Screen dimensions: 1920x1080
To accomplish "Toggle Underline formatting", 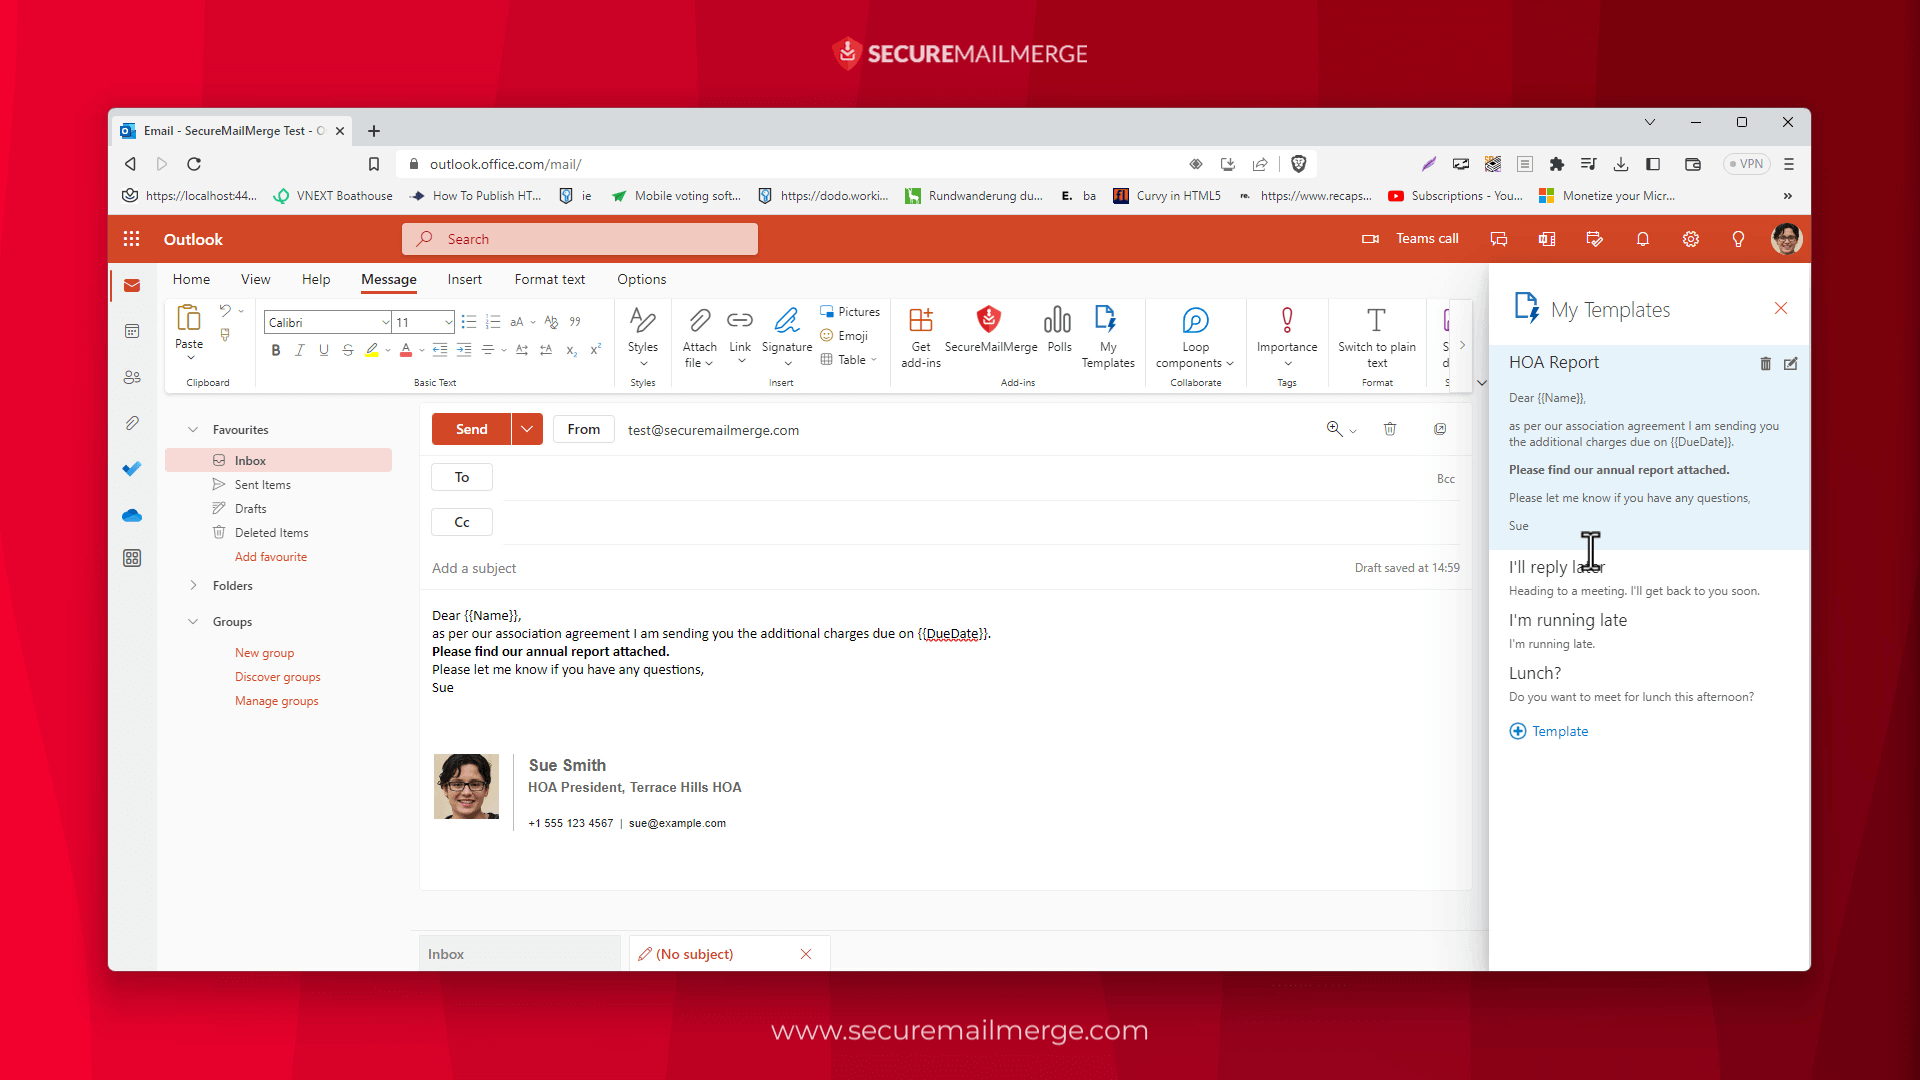I will click(x=323, y=350).
